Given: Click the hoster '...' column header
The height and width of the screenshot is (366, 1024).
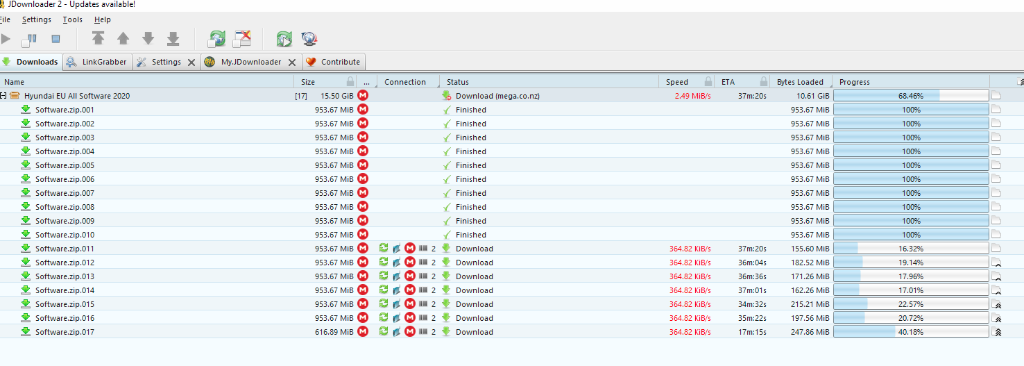Looking at the screenshot, I should 366,82.
